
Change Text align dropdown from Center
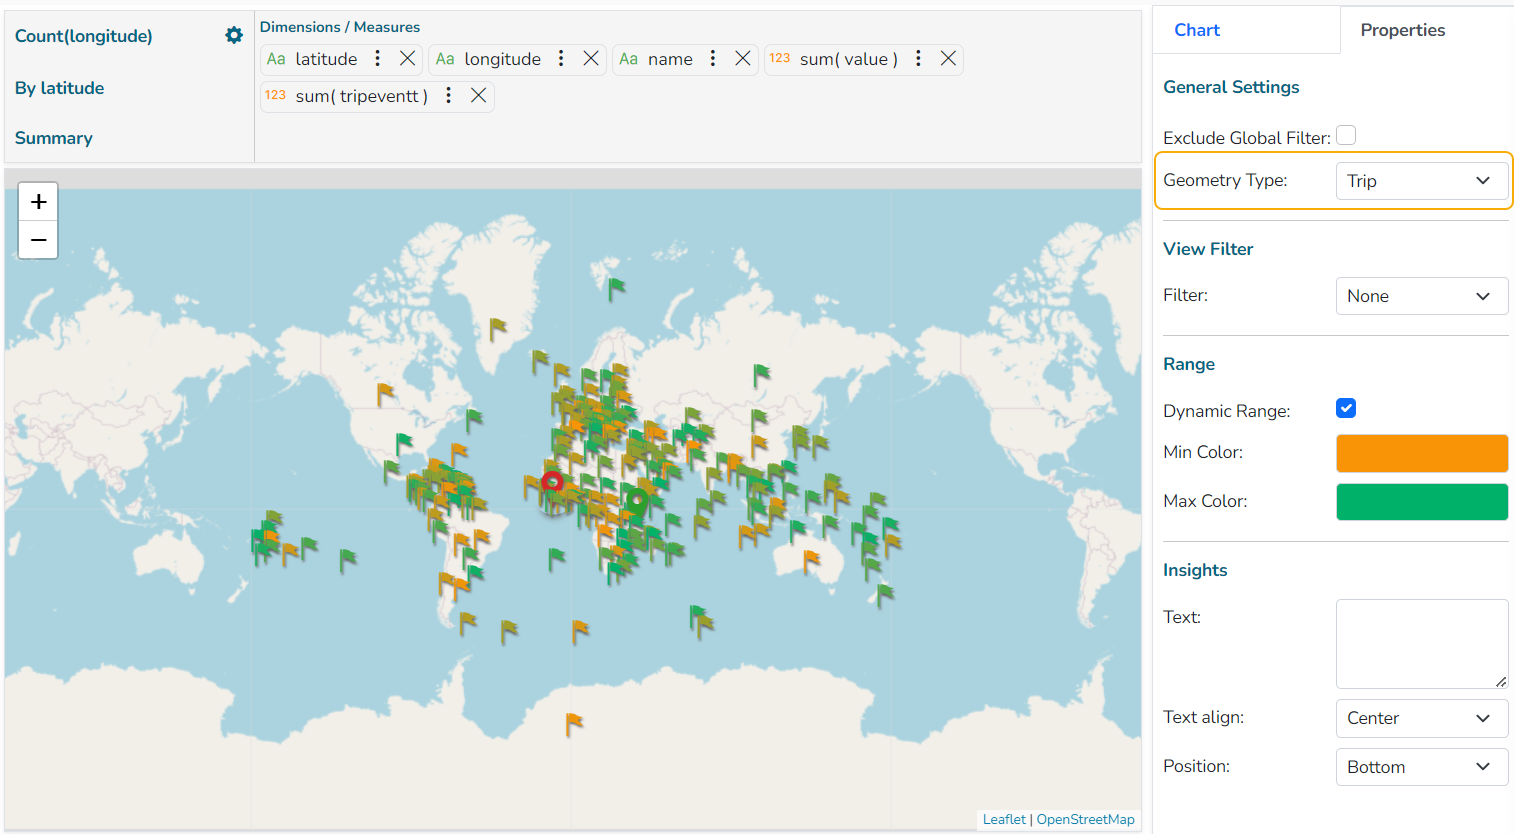(x=1421, y=718)
